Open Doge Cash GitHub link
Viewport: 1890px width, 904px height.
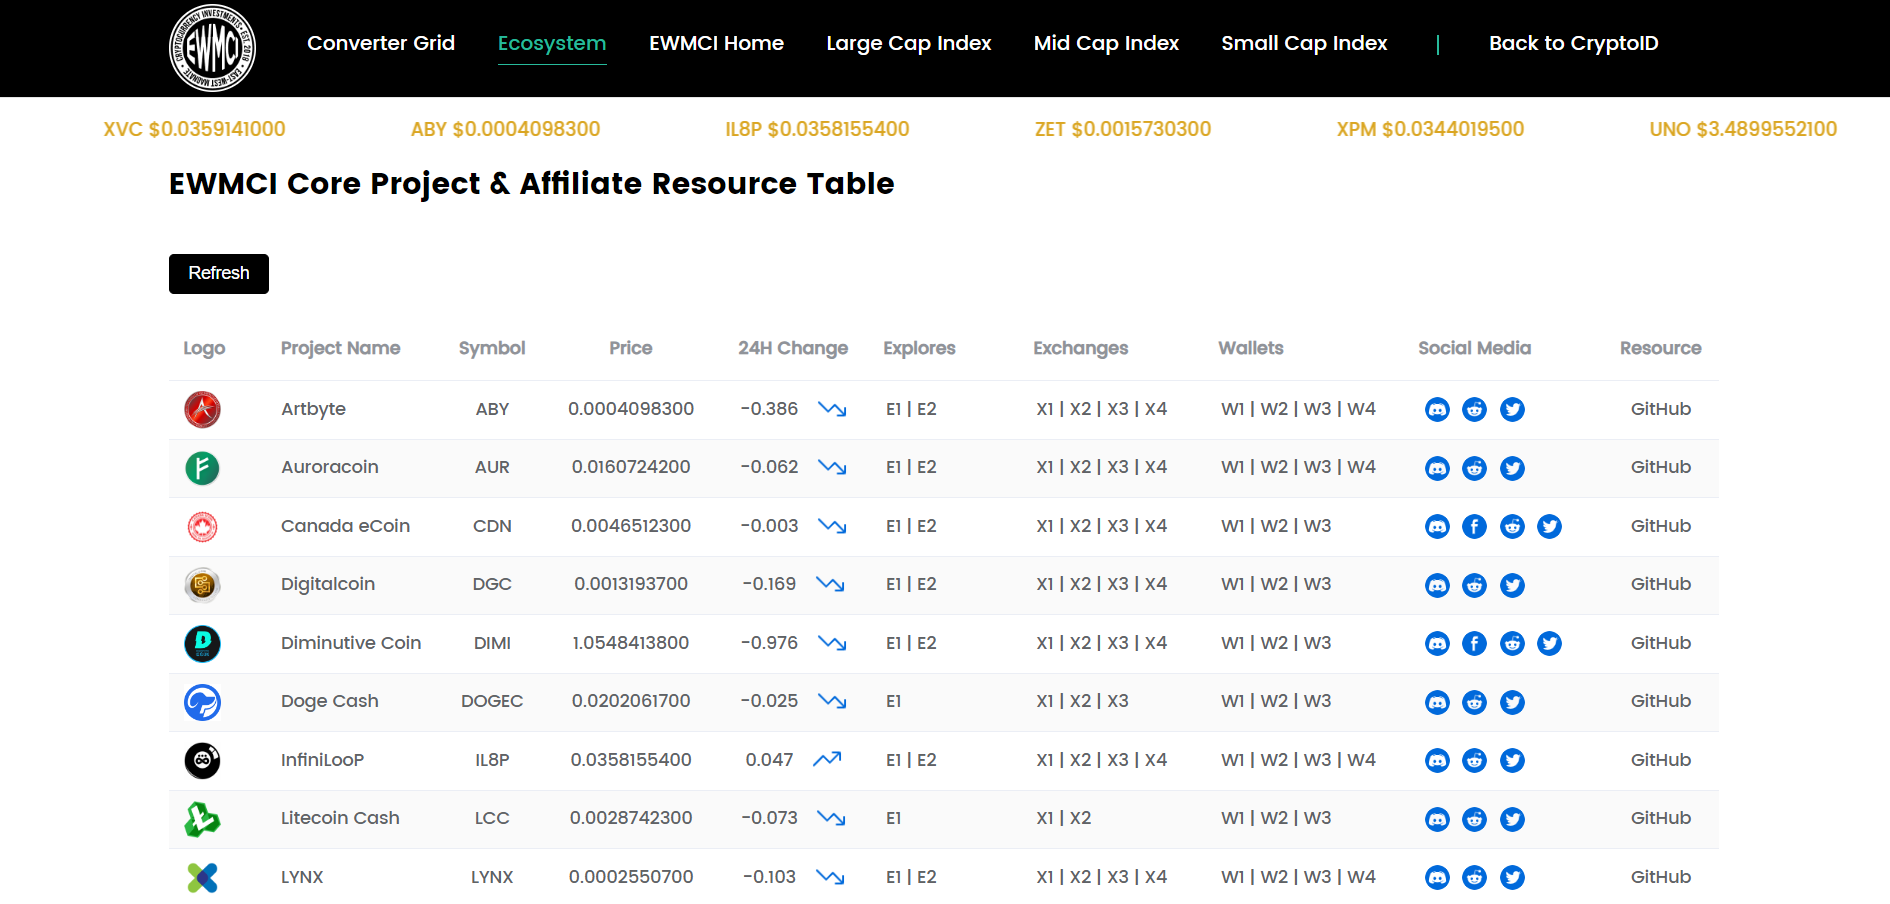(x=1661, y=701)
